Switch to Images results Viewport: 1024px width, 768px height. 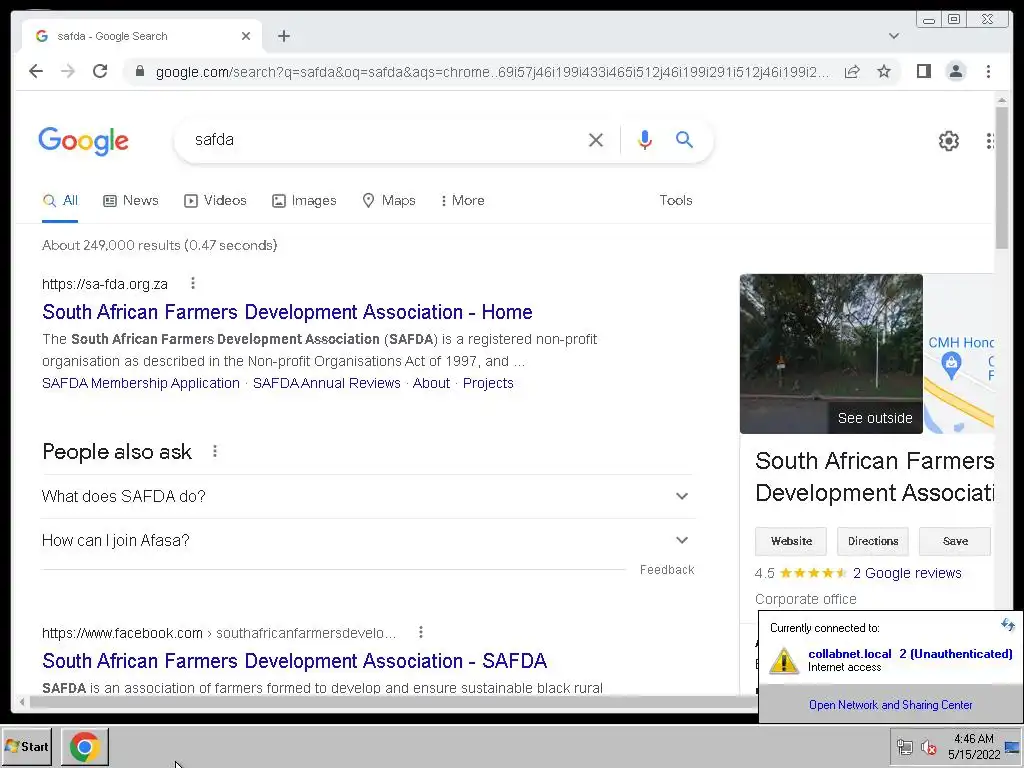click(304, 200)
